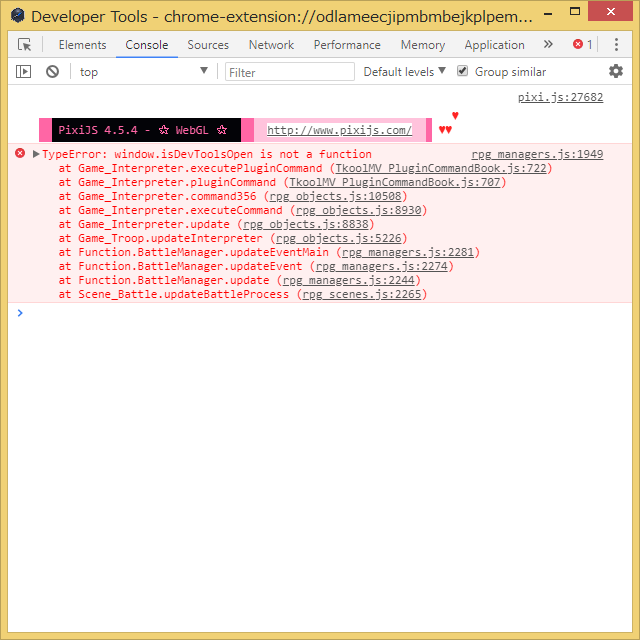Open the top execution context dropdown
The width and height of the screenshot is (640, 640).
point(143,72)
